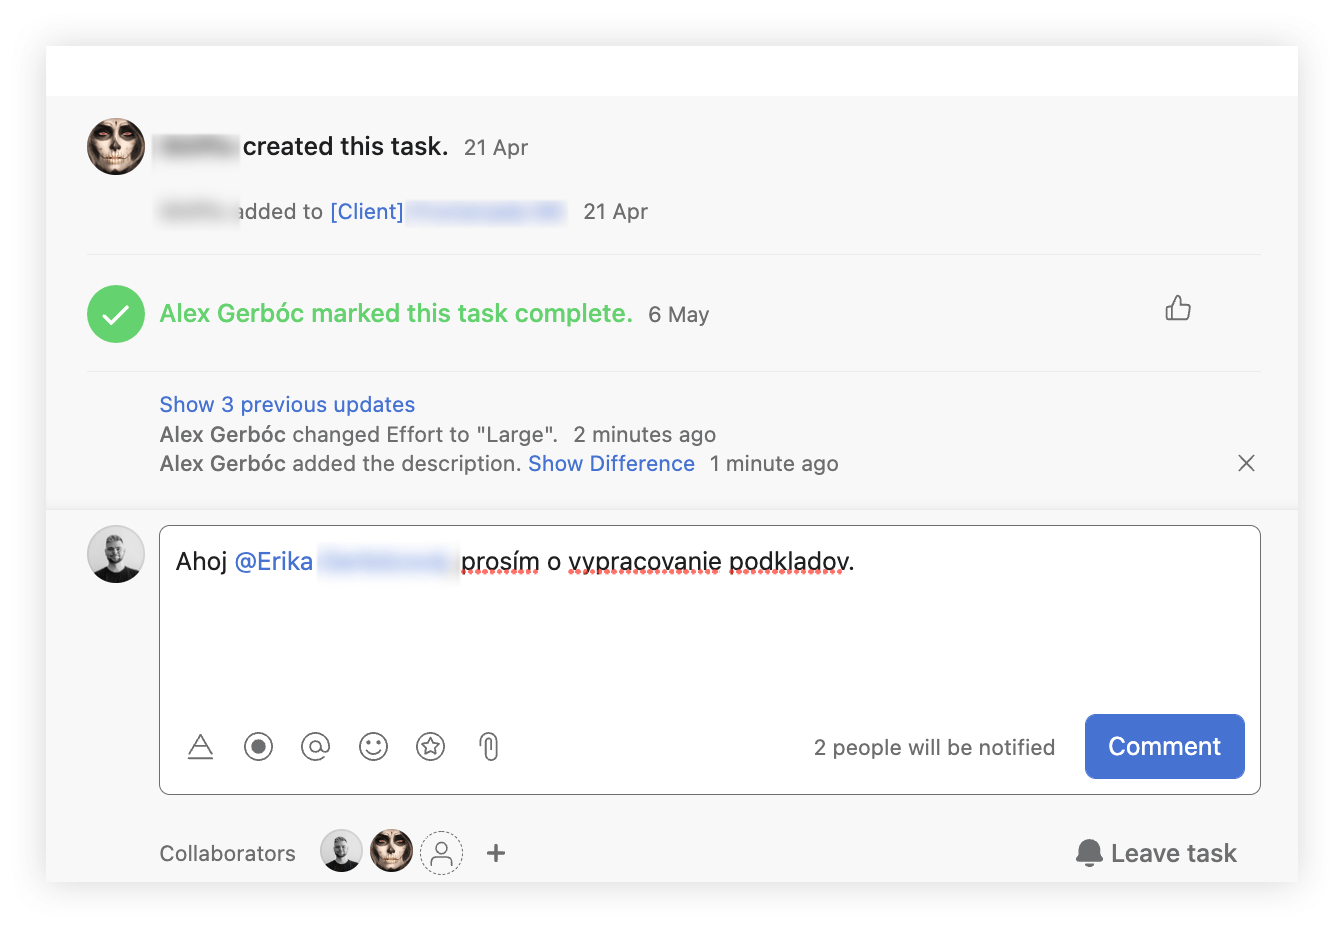Image resolution: width=1343 pixels, height=927 pixels.
Task: Dismiss the updates with the X icon
Action: (1246, 463)
